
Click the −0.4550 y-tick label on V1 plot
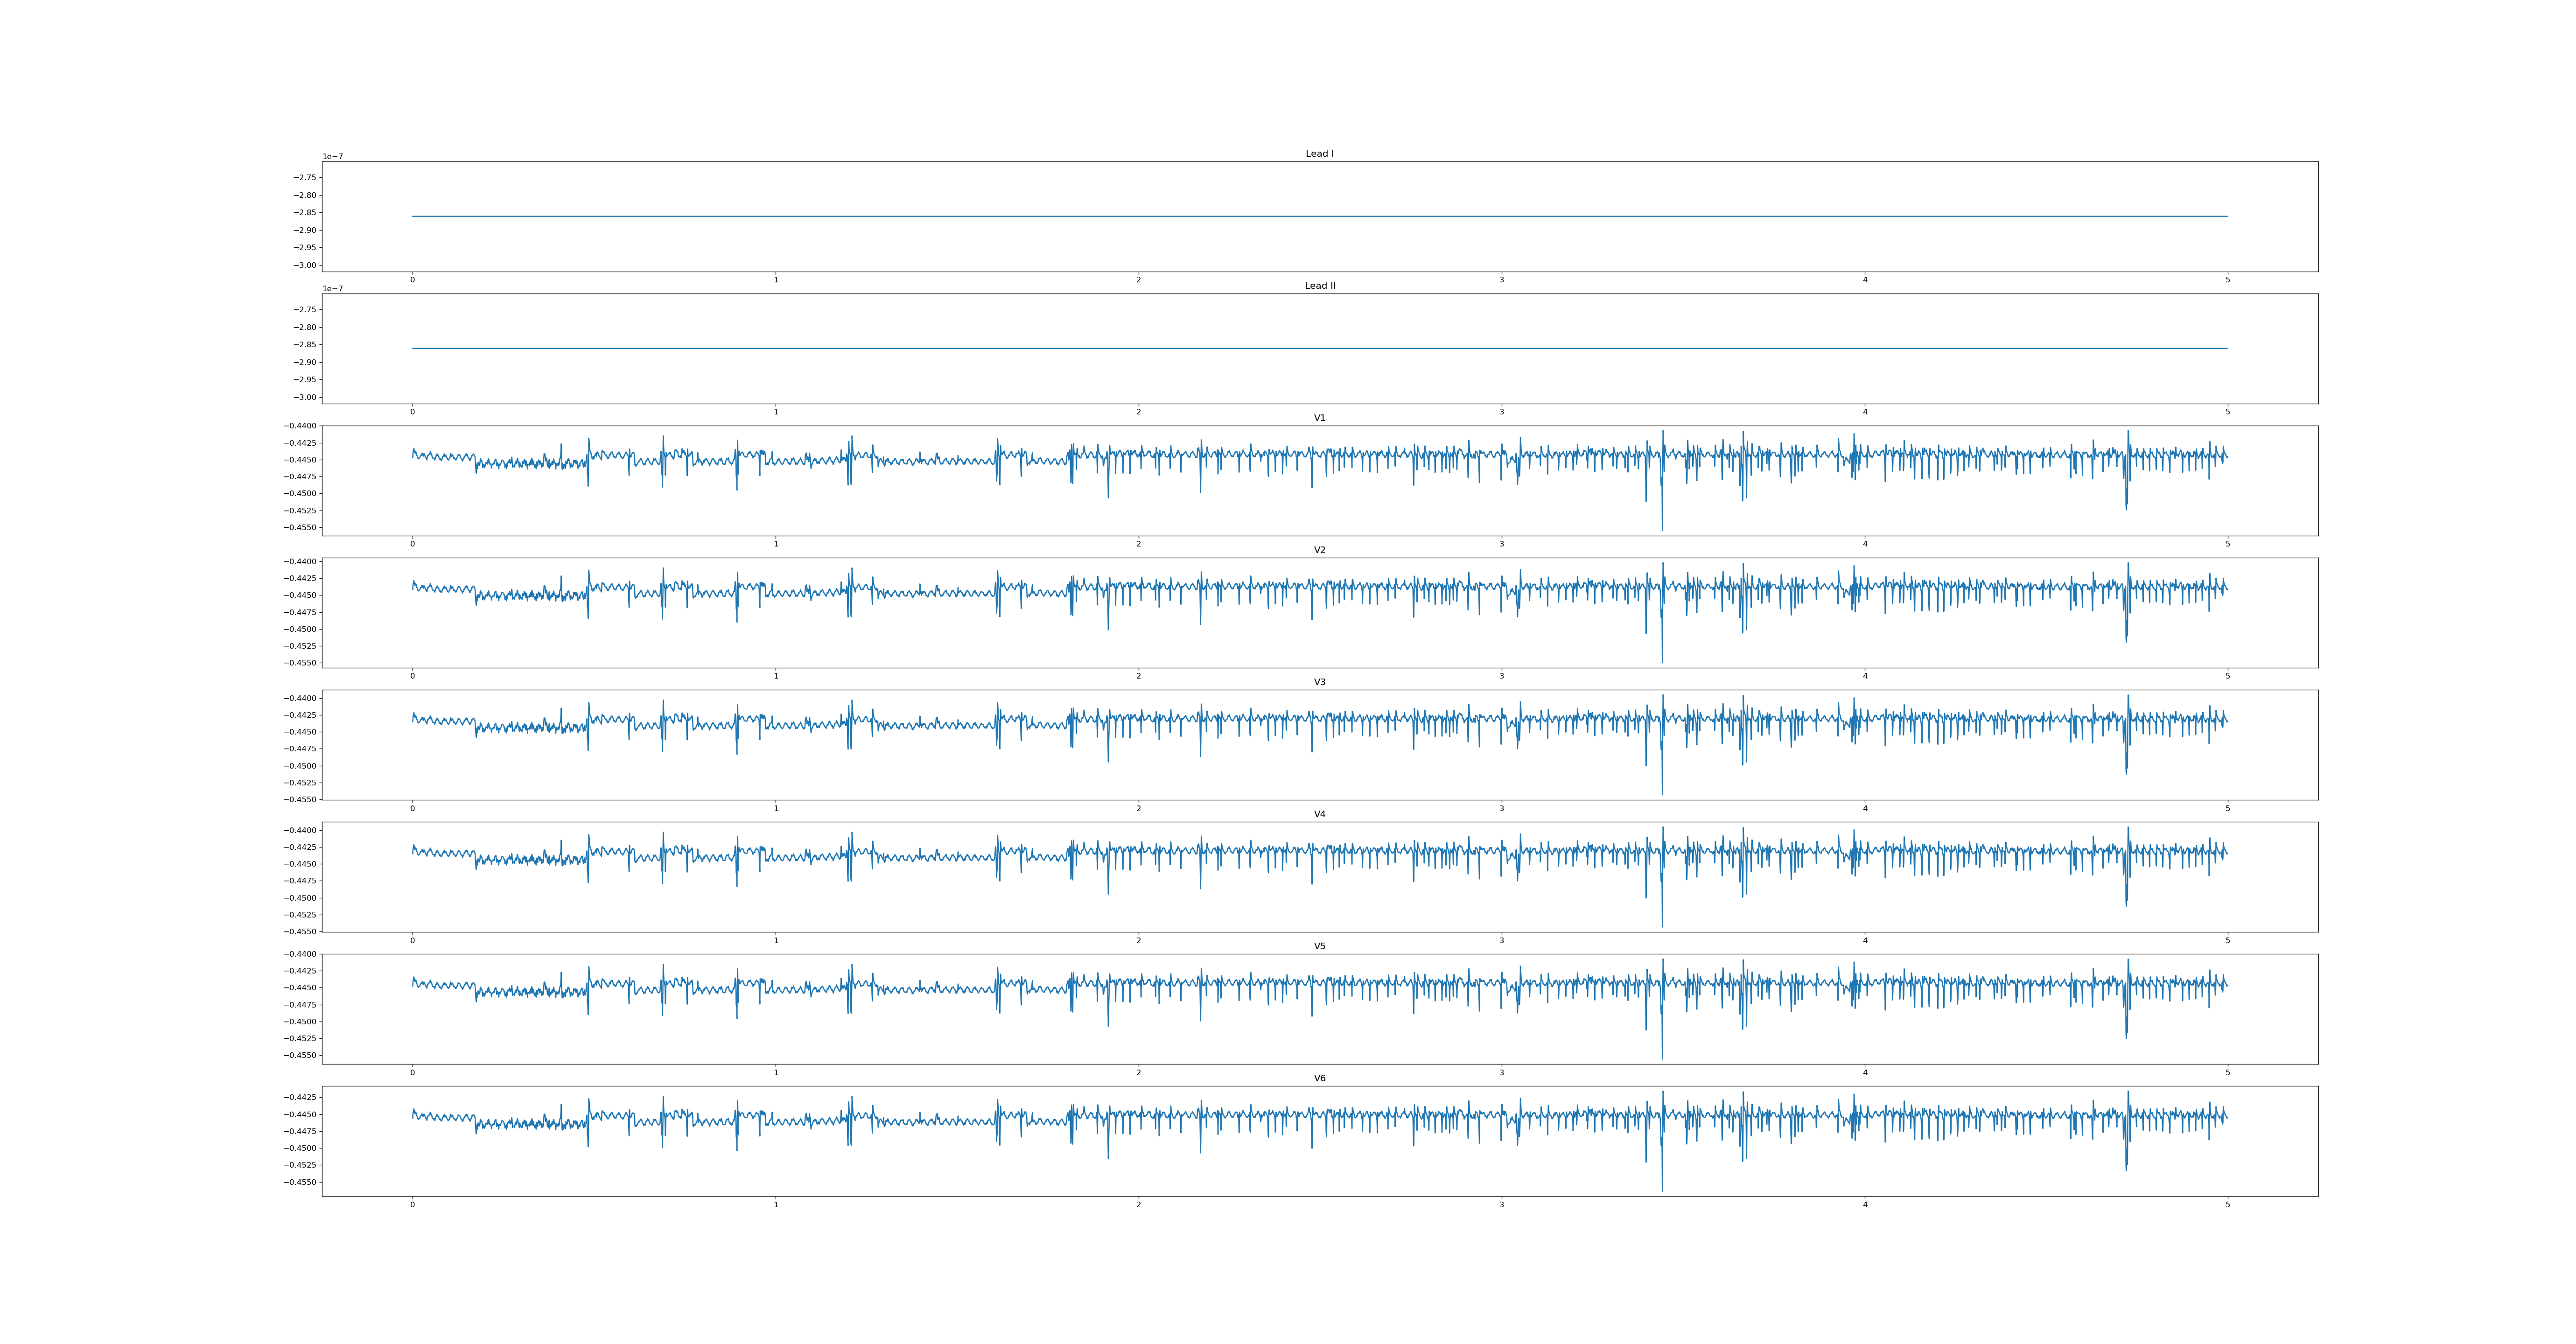[301, 527]
